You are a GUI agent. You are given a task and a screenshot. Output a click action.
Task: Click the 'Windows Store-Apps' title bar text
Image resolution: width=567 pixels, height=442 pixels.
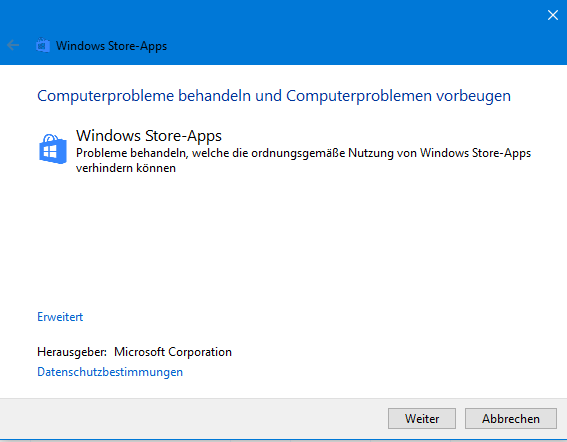tap(111, 46)
